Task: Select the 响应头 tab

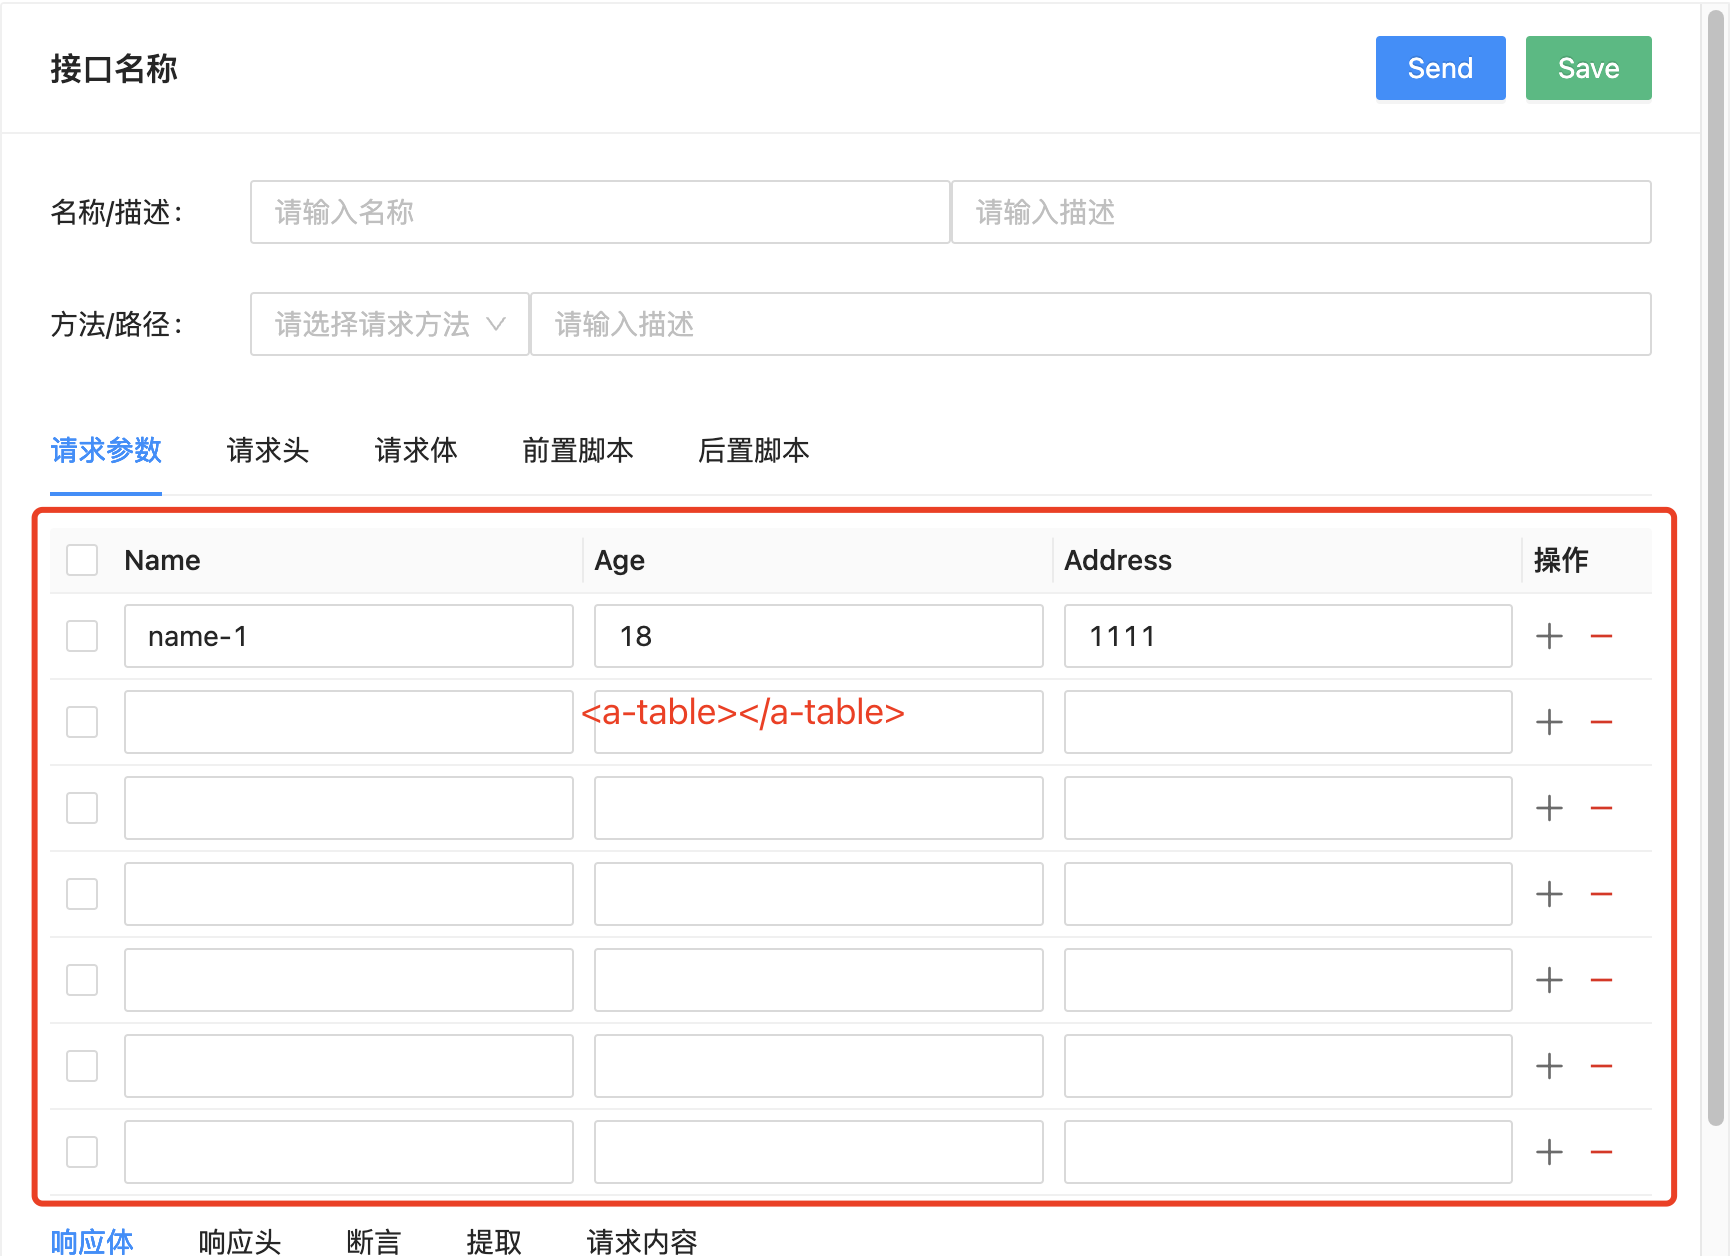Action: pyautogui.click(x=240, y=1241)
